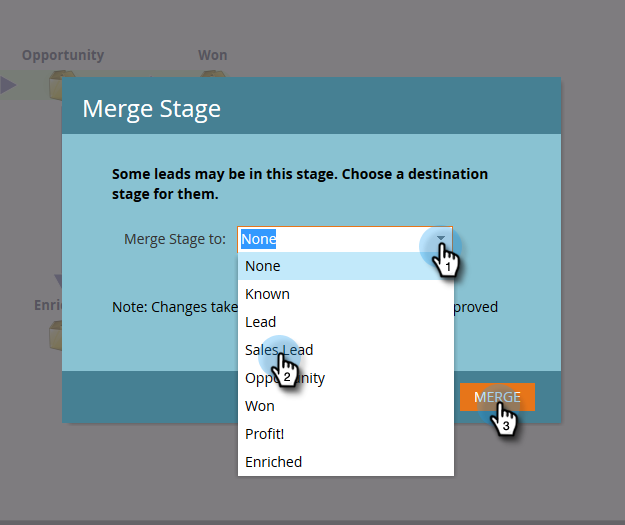The width and height of the screenshot is (625, 525).
Task: Click the Merge Stage dialog title bar
Action: 311,106
